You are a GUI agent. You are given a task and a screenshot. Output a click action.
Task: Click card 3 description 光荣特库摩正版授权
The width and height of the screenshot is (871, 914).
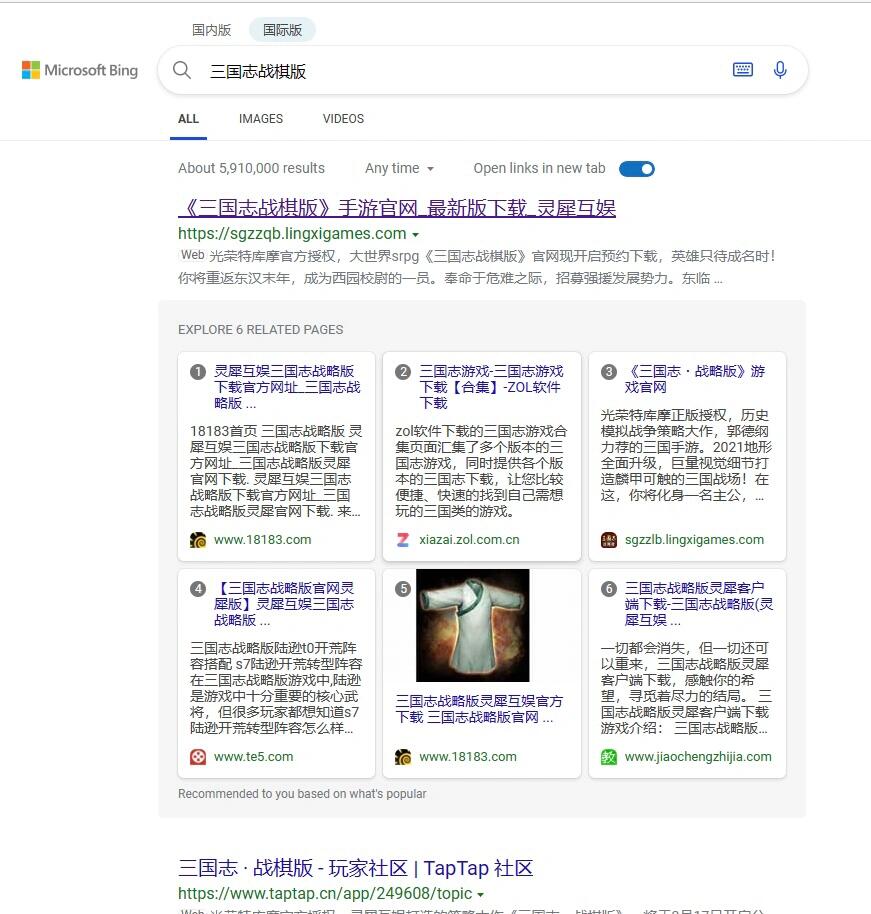(686, 455)
